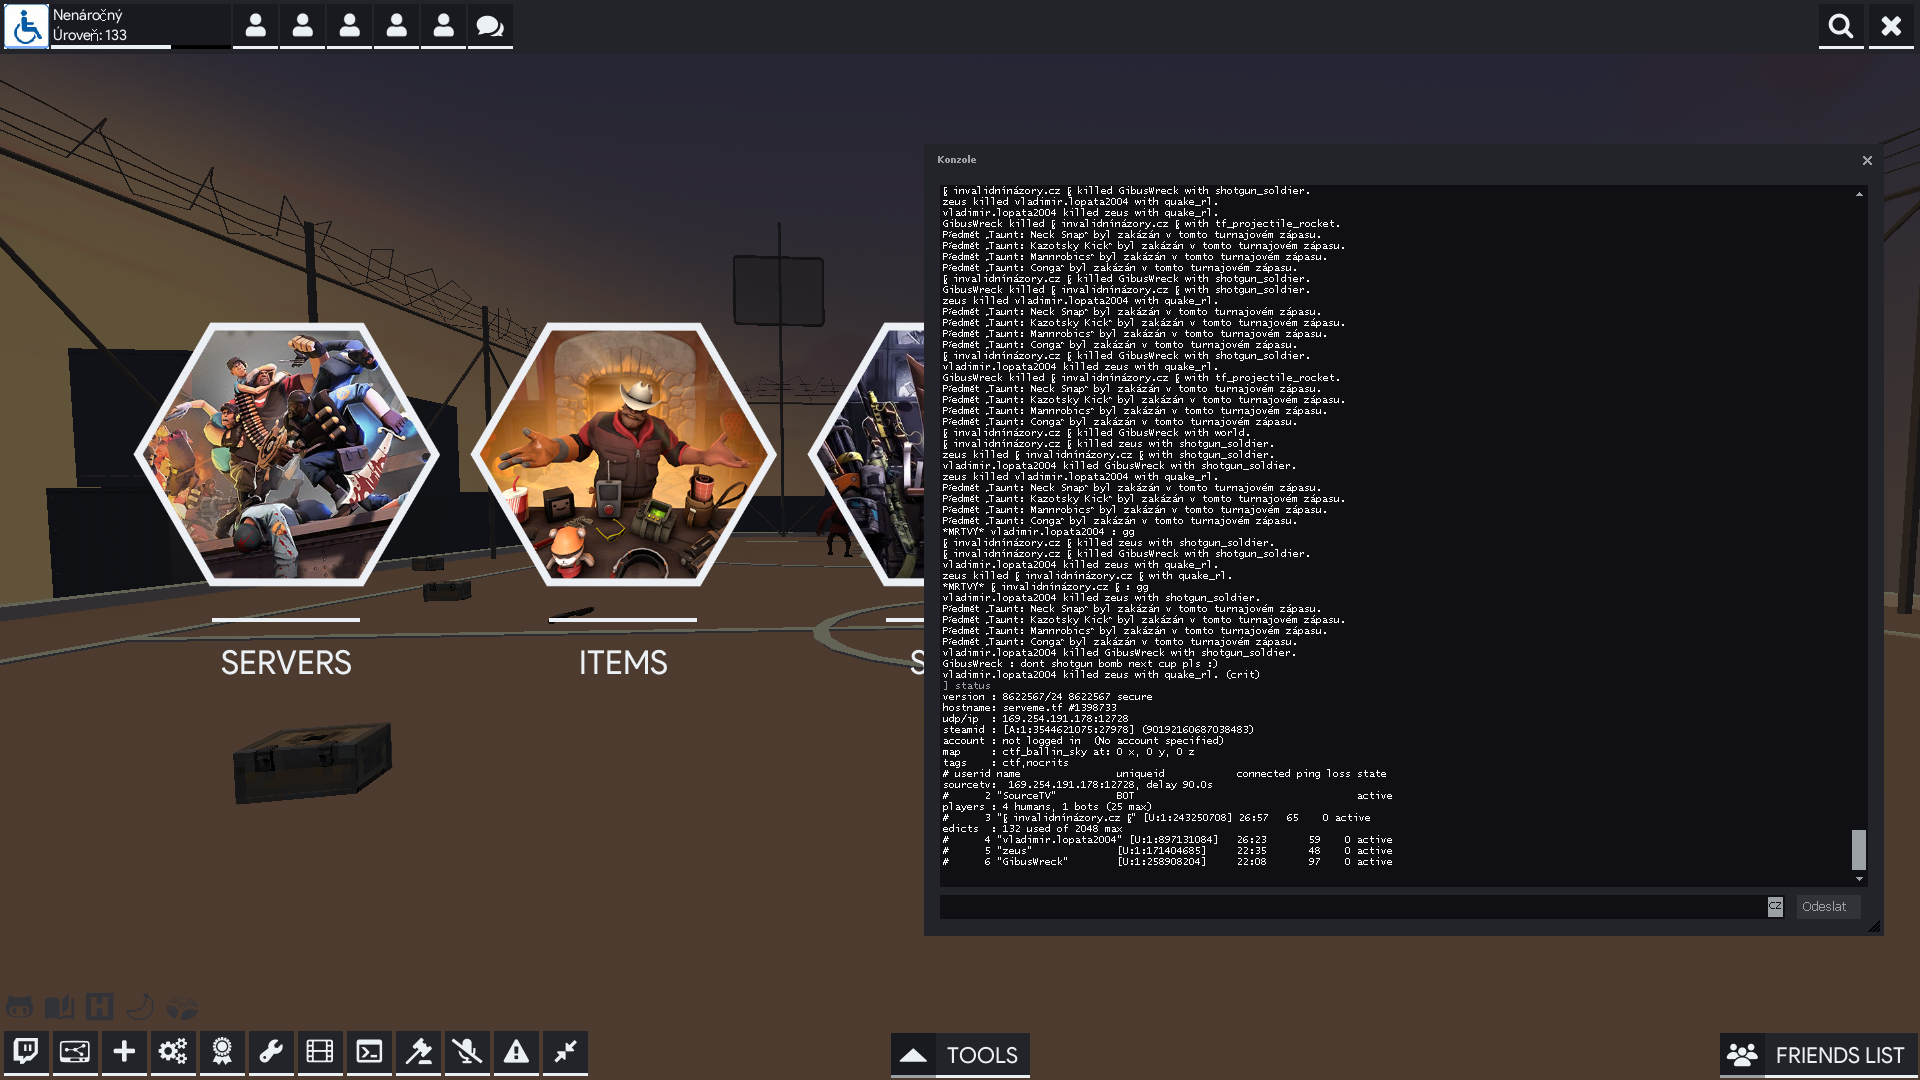Toggle the compress arrows minimal mode icon
The width and height of the screenshot is (1920, 1080).
565,1052
